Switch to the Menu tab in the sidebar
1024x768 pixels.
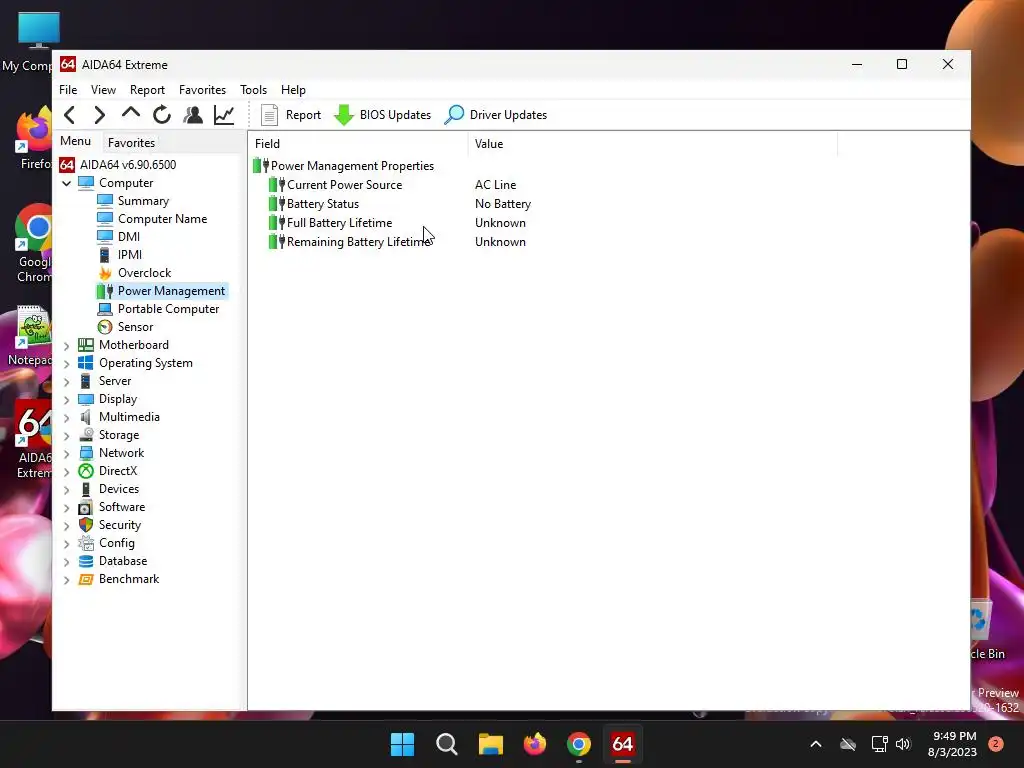(75, 141)
